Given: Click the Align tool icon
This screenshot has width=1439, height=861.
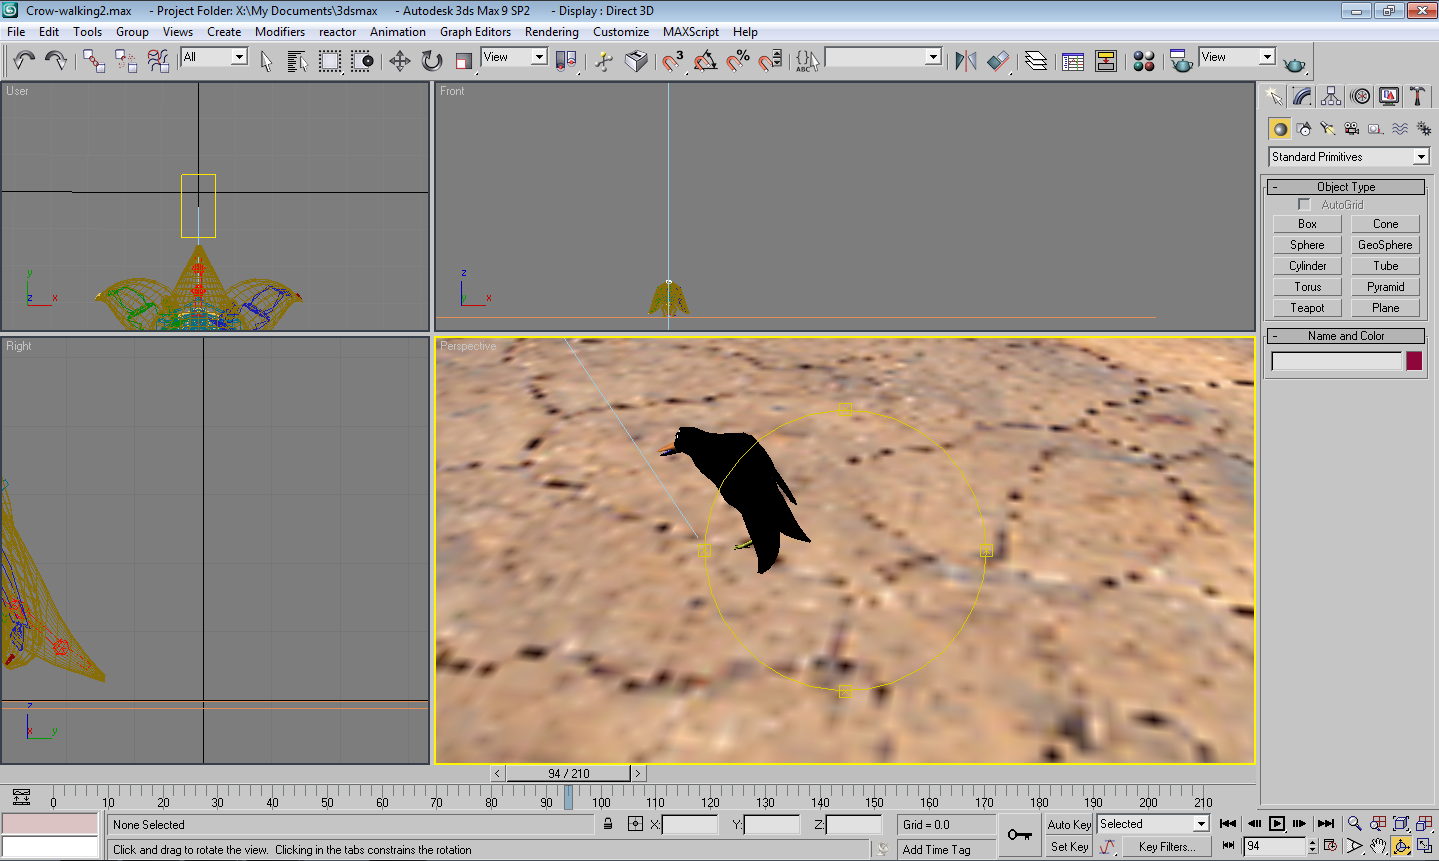Looking at the screenshot, I should [x=998, y=61].
